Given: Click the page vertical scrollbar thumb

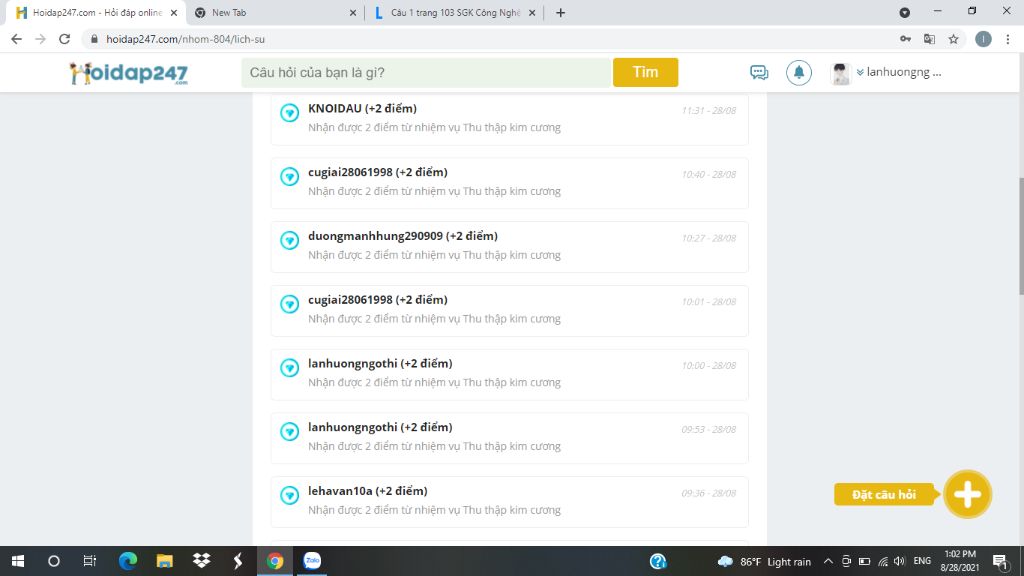Looking at the screenshot, I should pyautogui.click(x=1021, y=236).
